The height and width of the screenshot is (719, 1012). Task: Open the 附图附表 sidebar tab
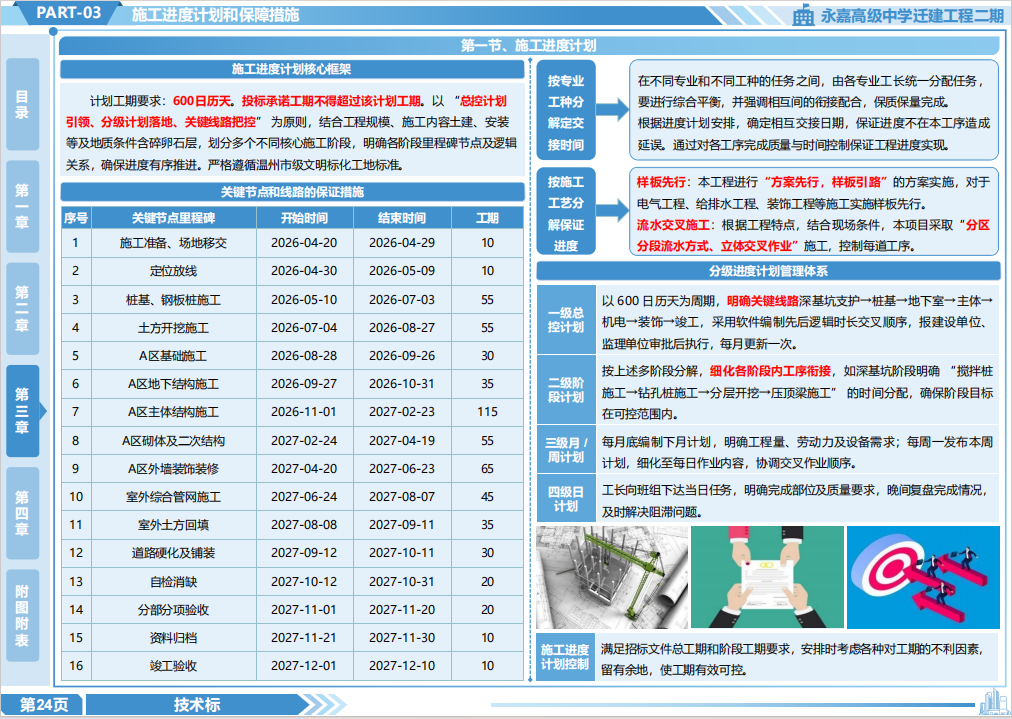coord(23,616)
